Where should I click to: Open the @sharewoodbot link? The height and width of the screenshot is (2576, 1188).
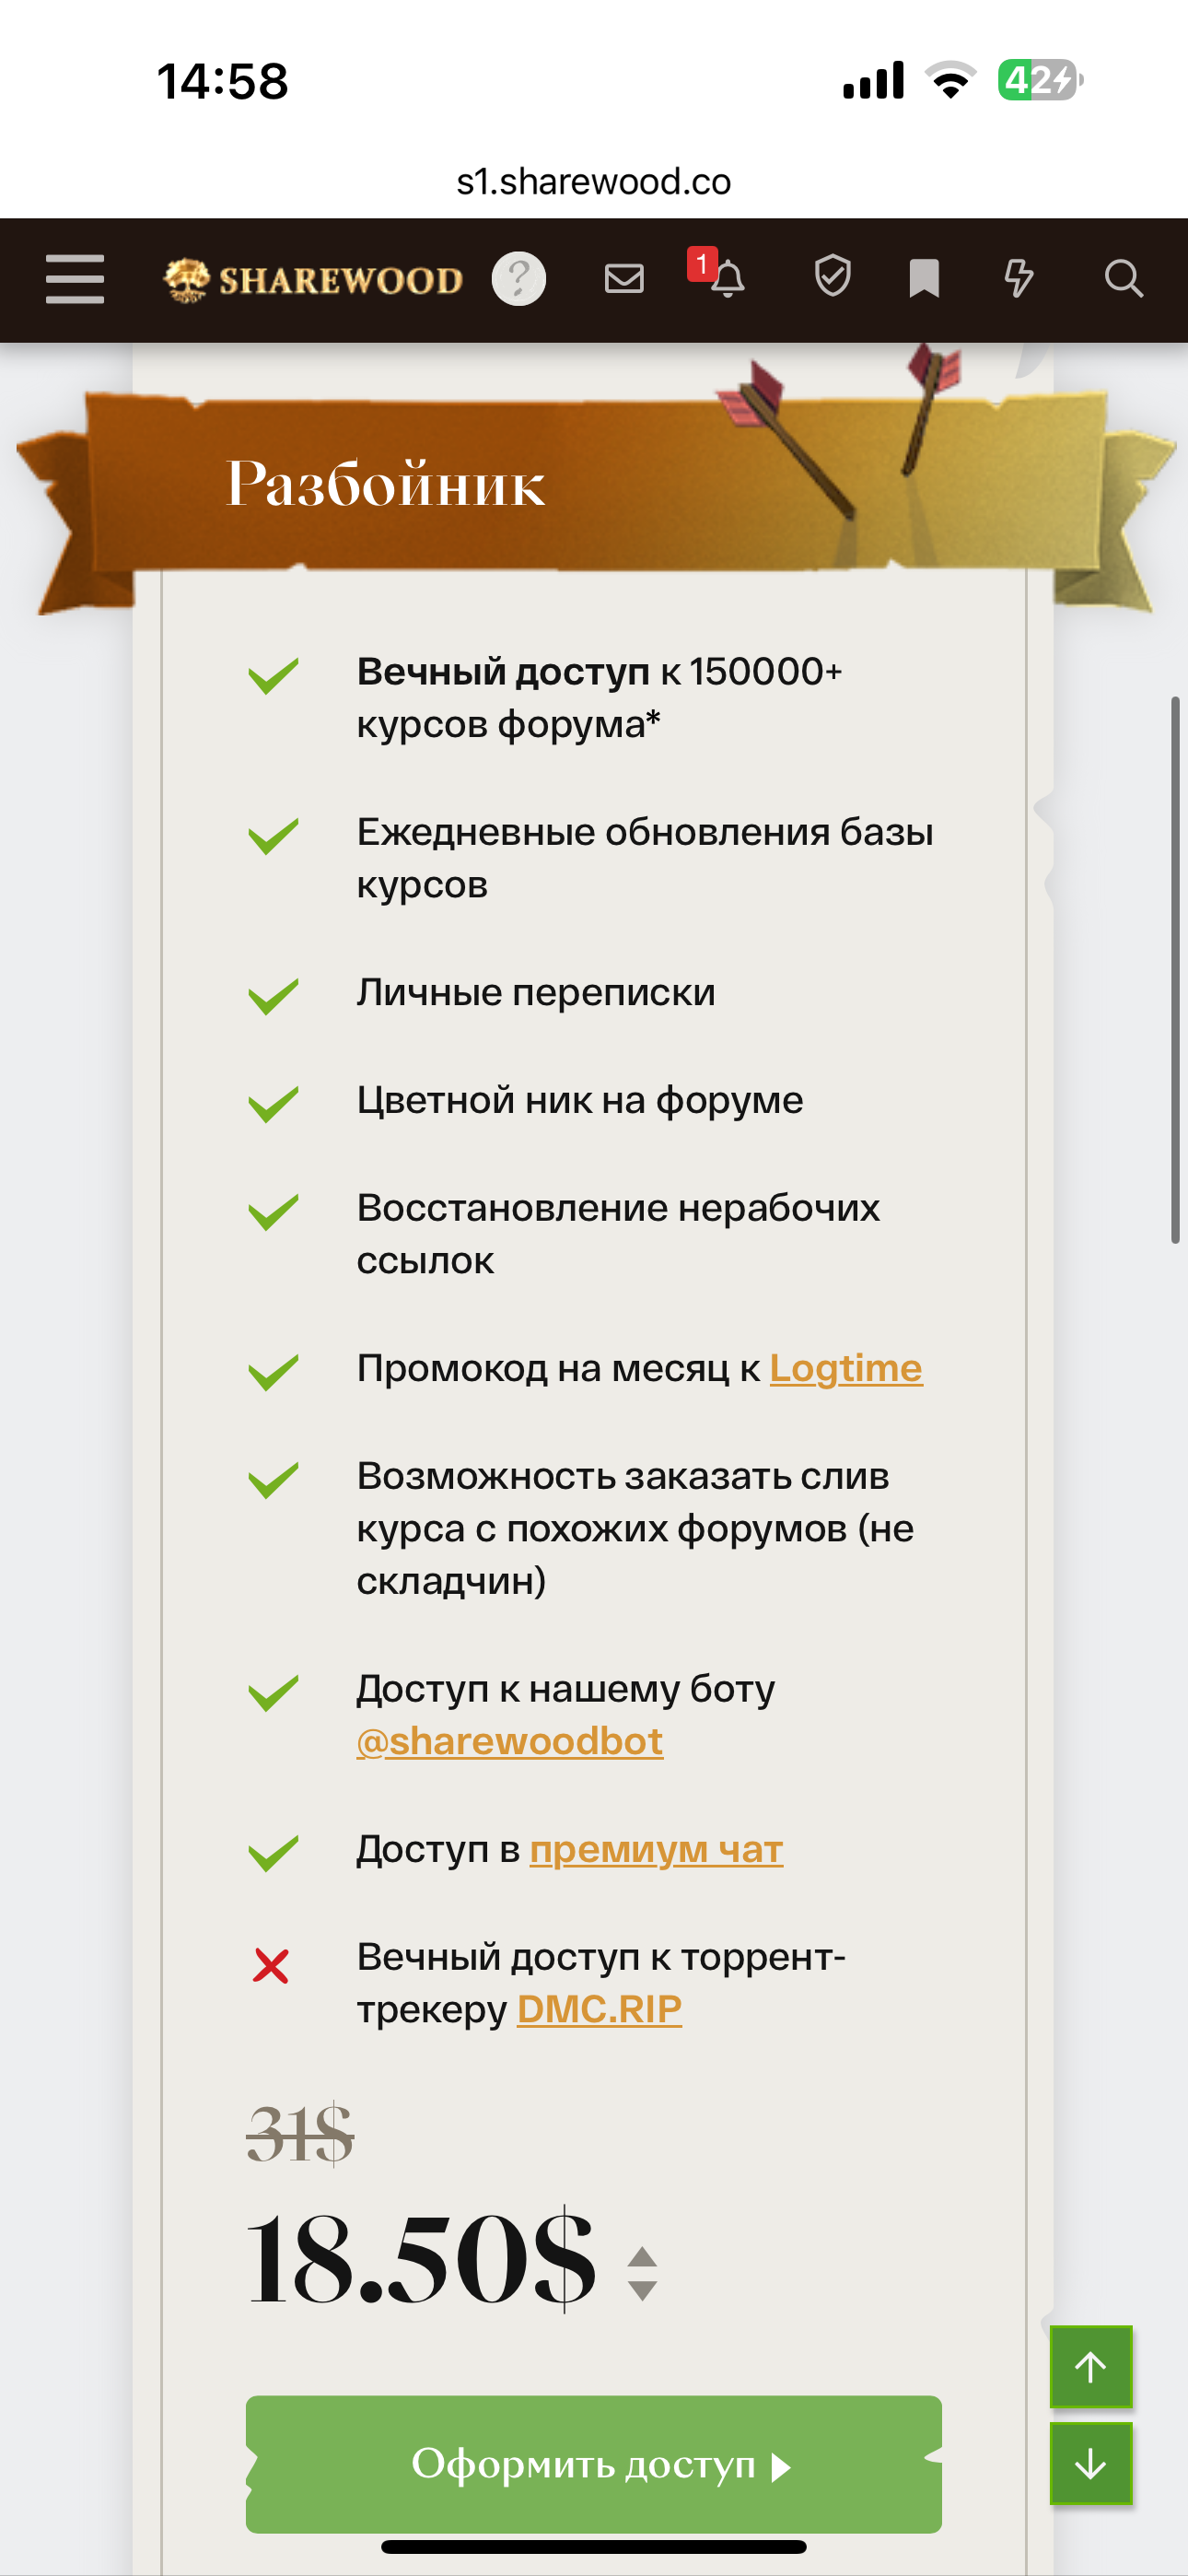(510, 1741)
